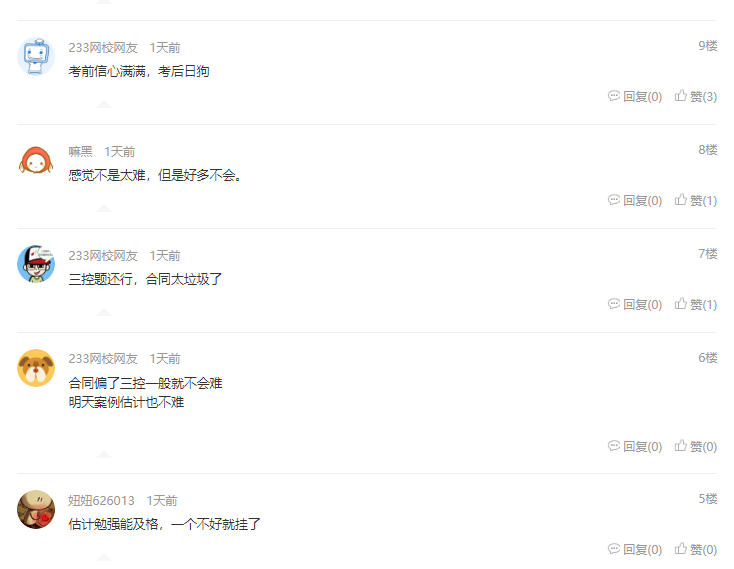Open the avatar of 妞妞626013

pos(36,510)
